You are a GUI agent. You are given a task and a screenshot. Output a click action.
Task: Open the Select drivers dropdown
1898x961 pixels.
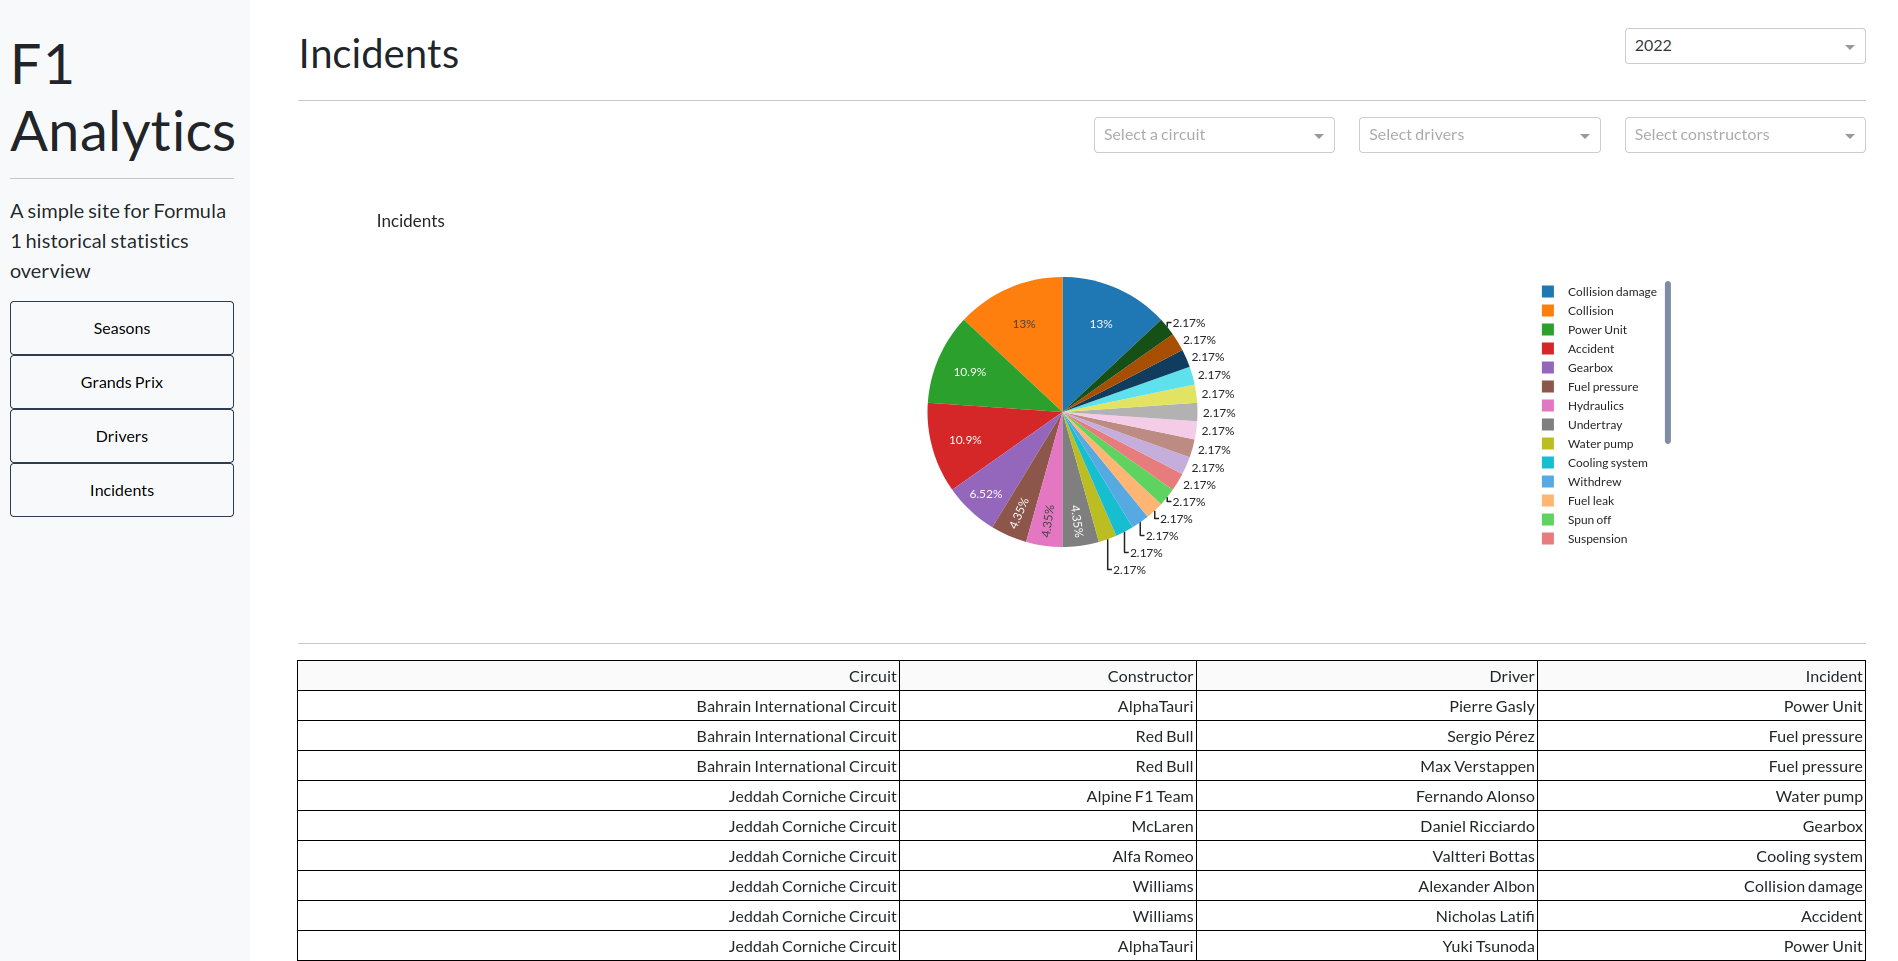coord(1479,135)
